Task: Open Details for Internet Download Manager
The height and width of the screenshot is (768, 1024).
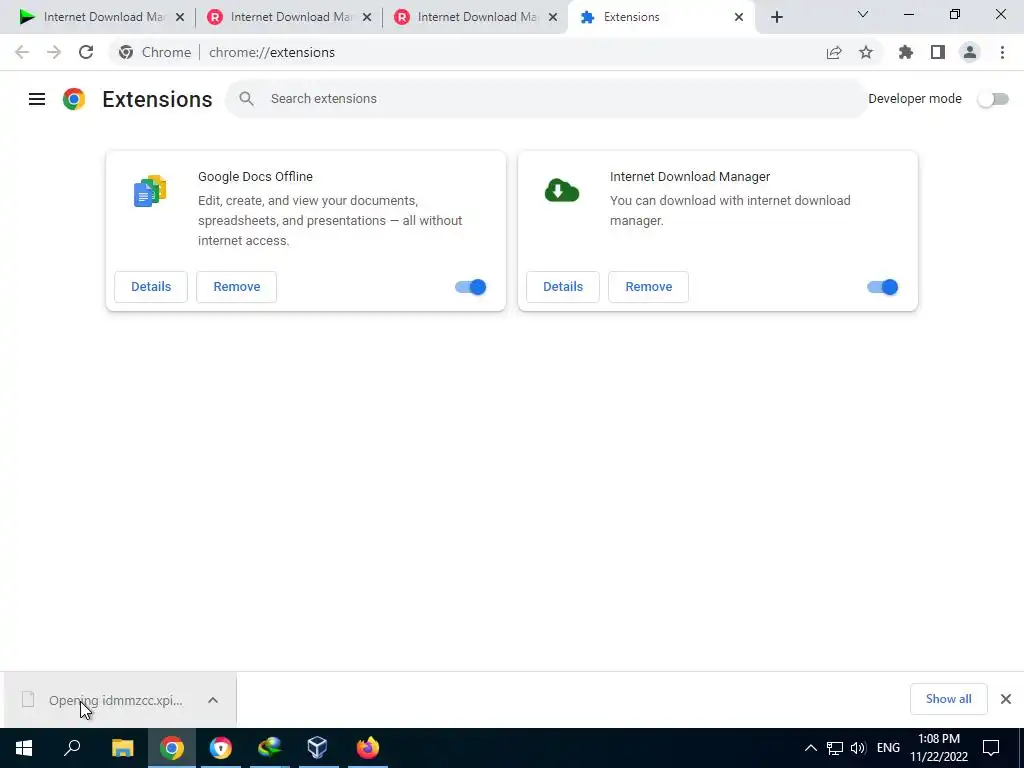Action: point(563,287)
